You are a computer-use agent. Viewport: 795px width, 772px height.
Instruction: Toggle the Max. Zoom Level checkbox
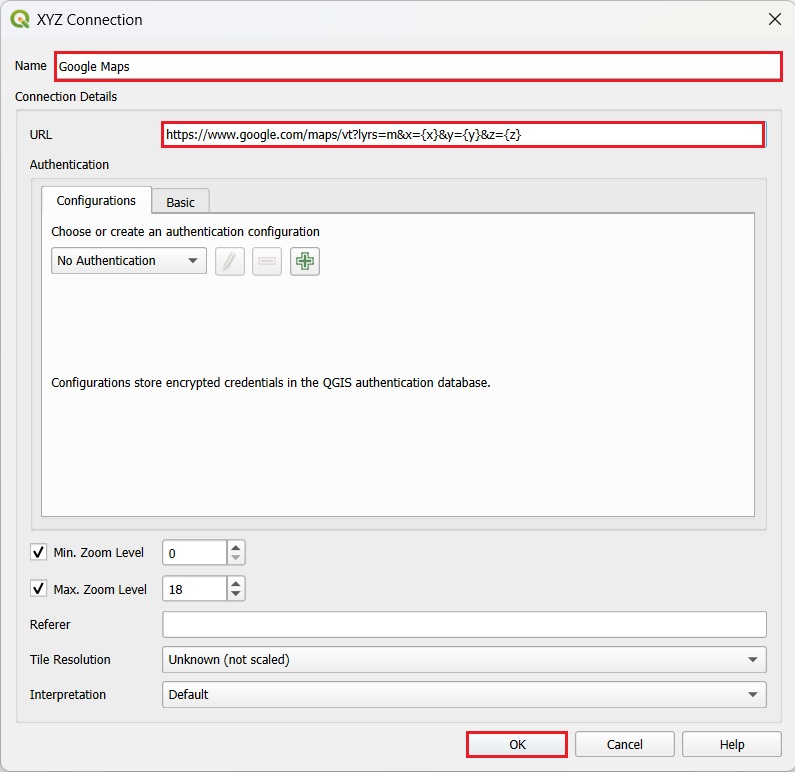[39, 590]
